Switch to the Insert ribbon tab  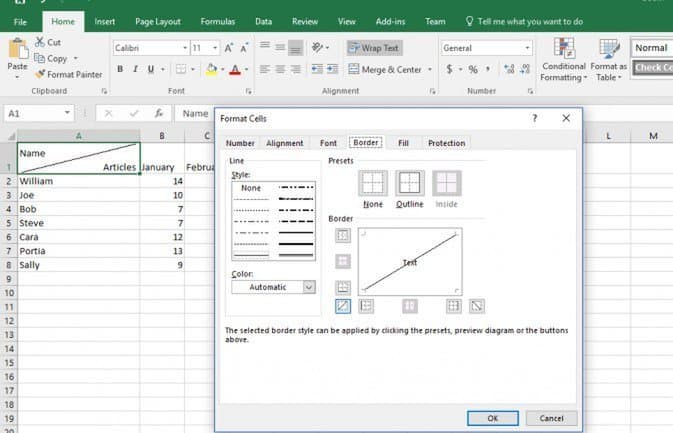[x=105, y=21]
